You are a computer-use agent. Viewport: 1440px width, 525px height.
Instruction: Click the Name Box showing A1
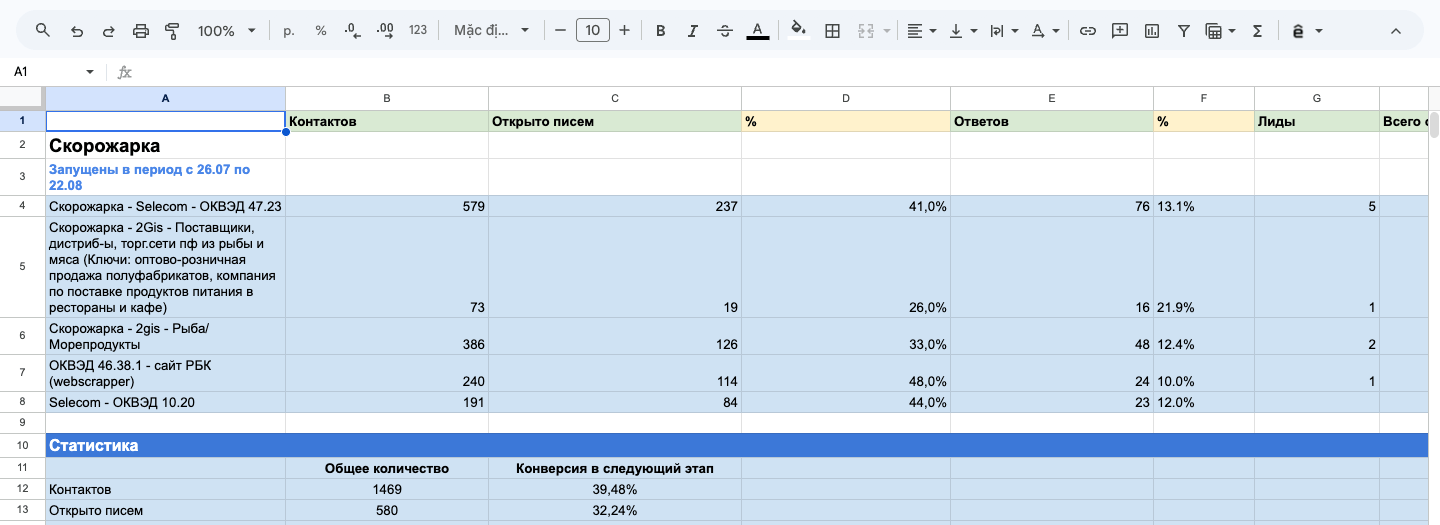(45, 72)
